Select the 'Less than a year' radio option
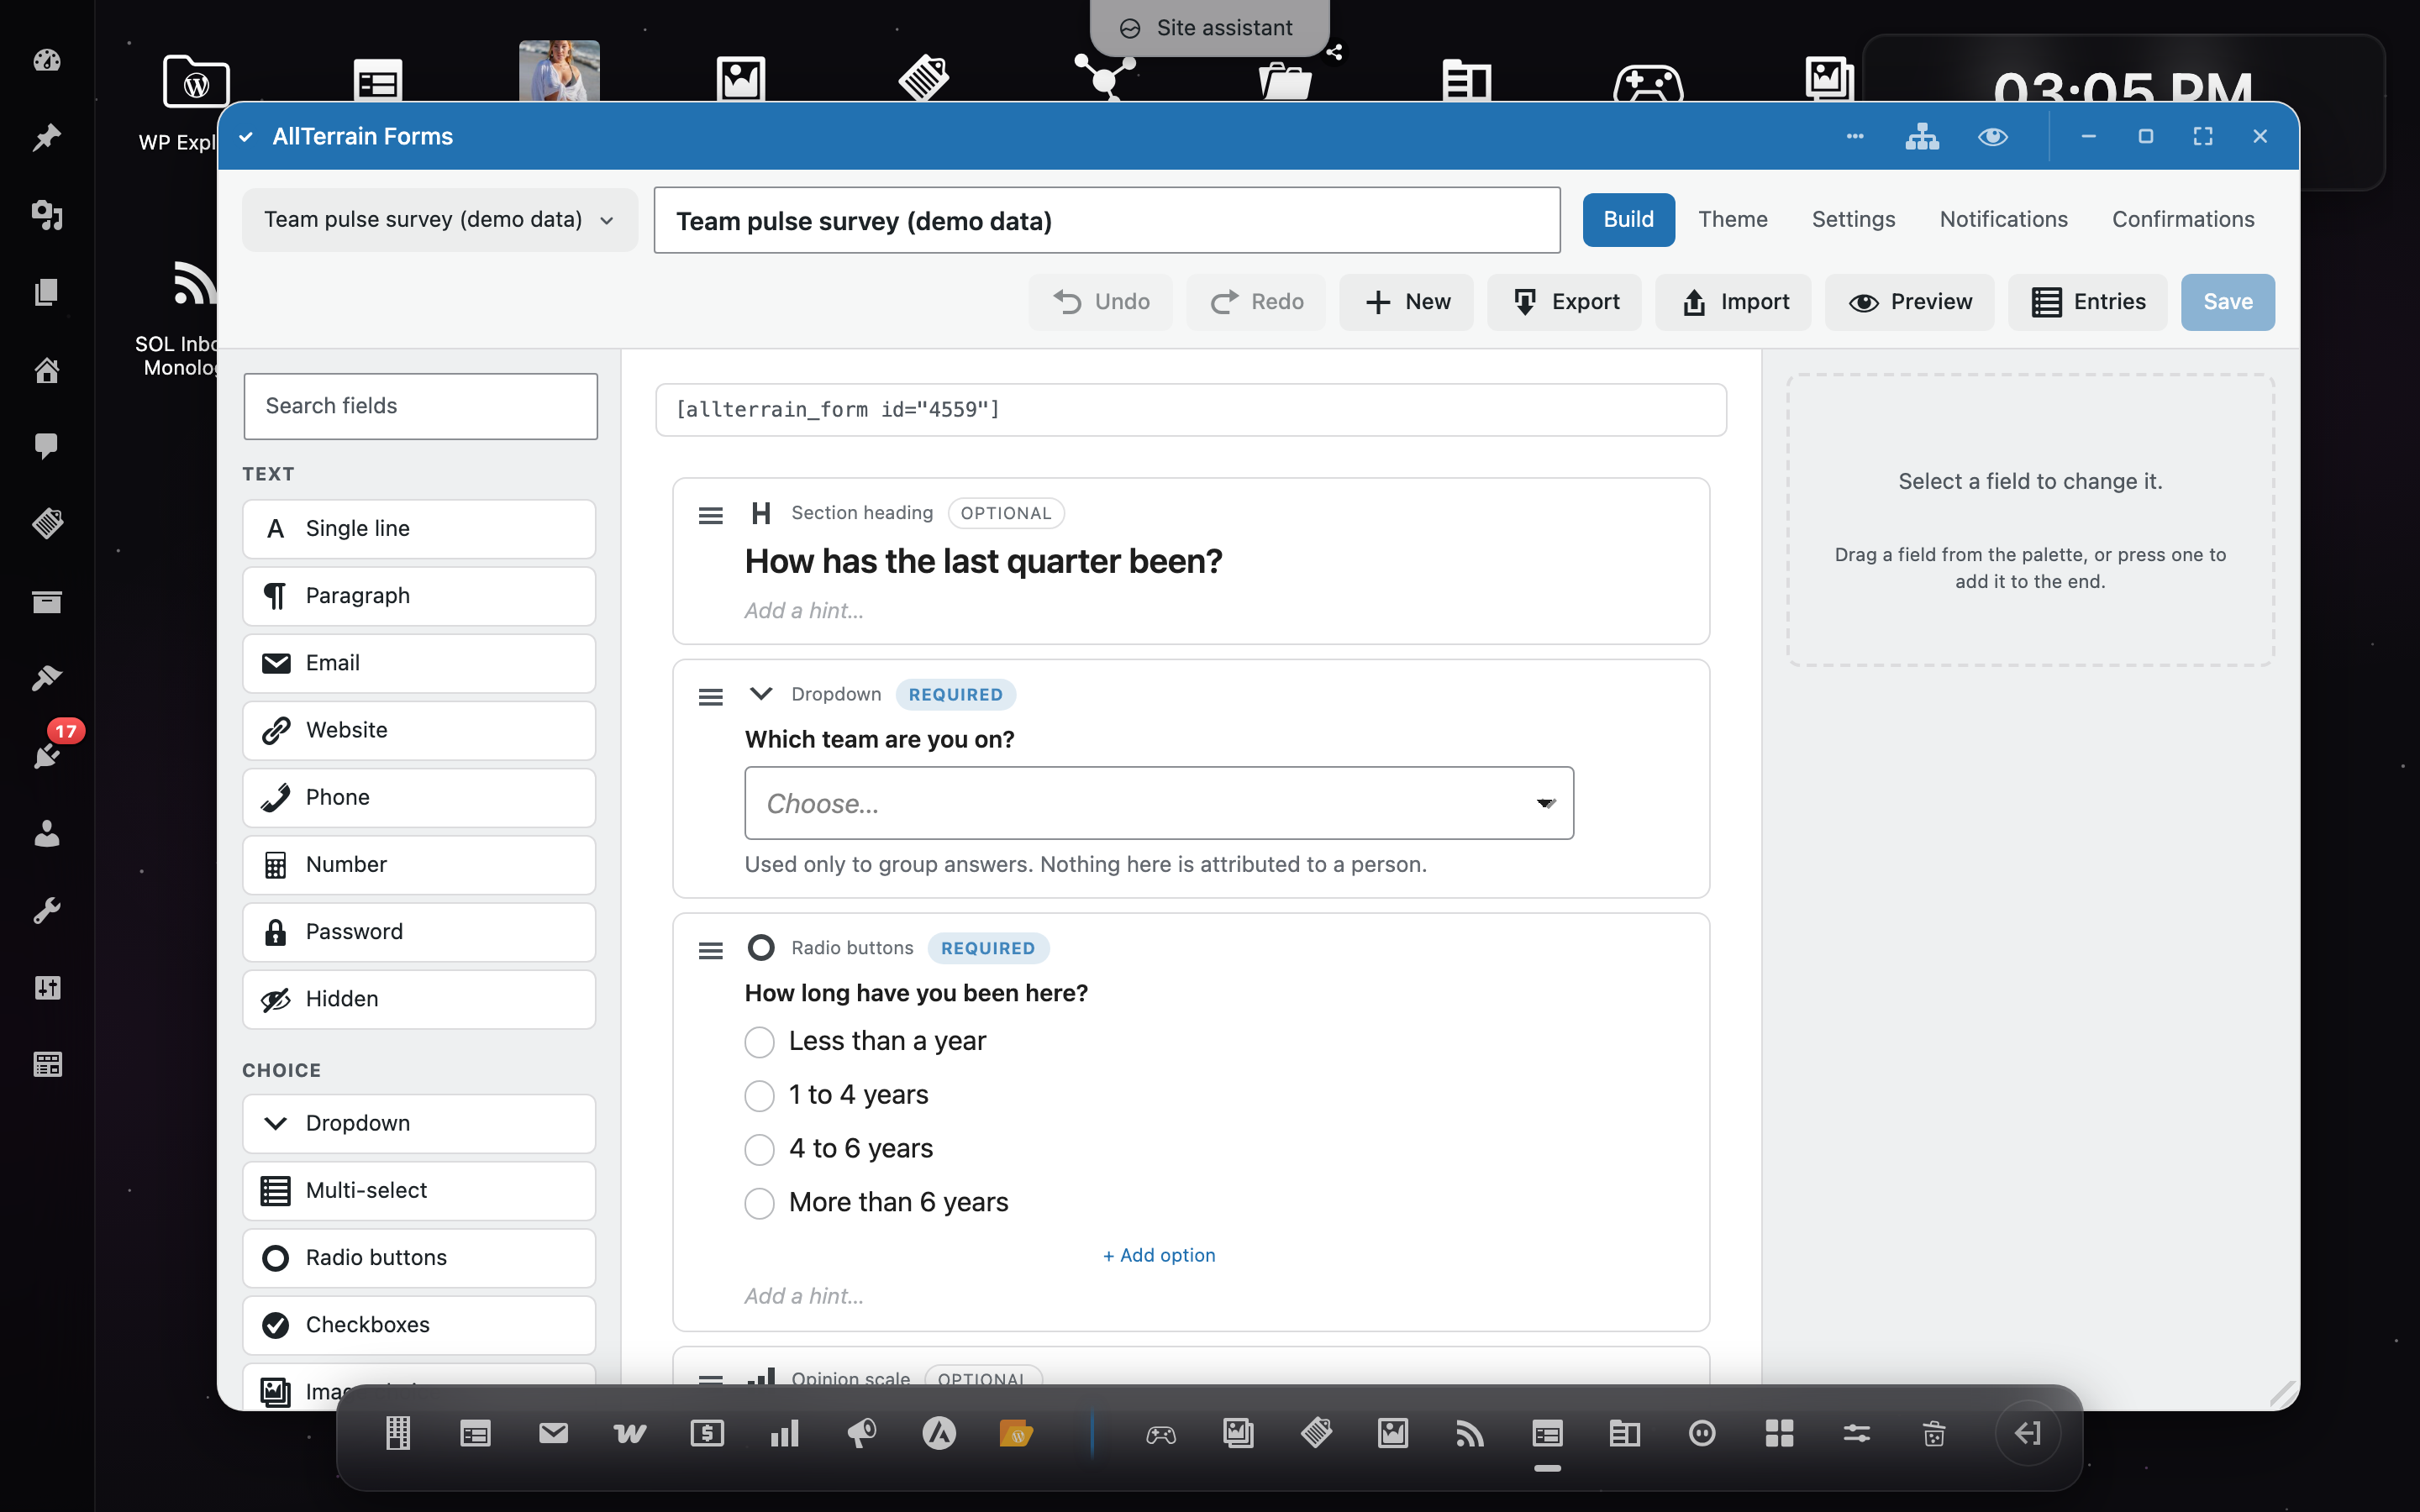2420x1512 pixels. [x=759, y=1042]
